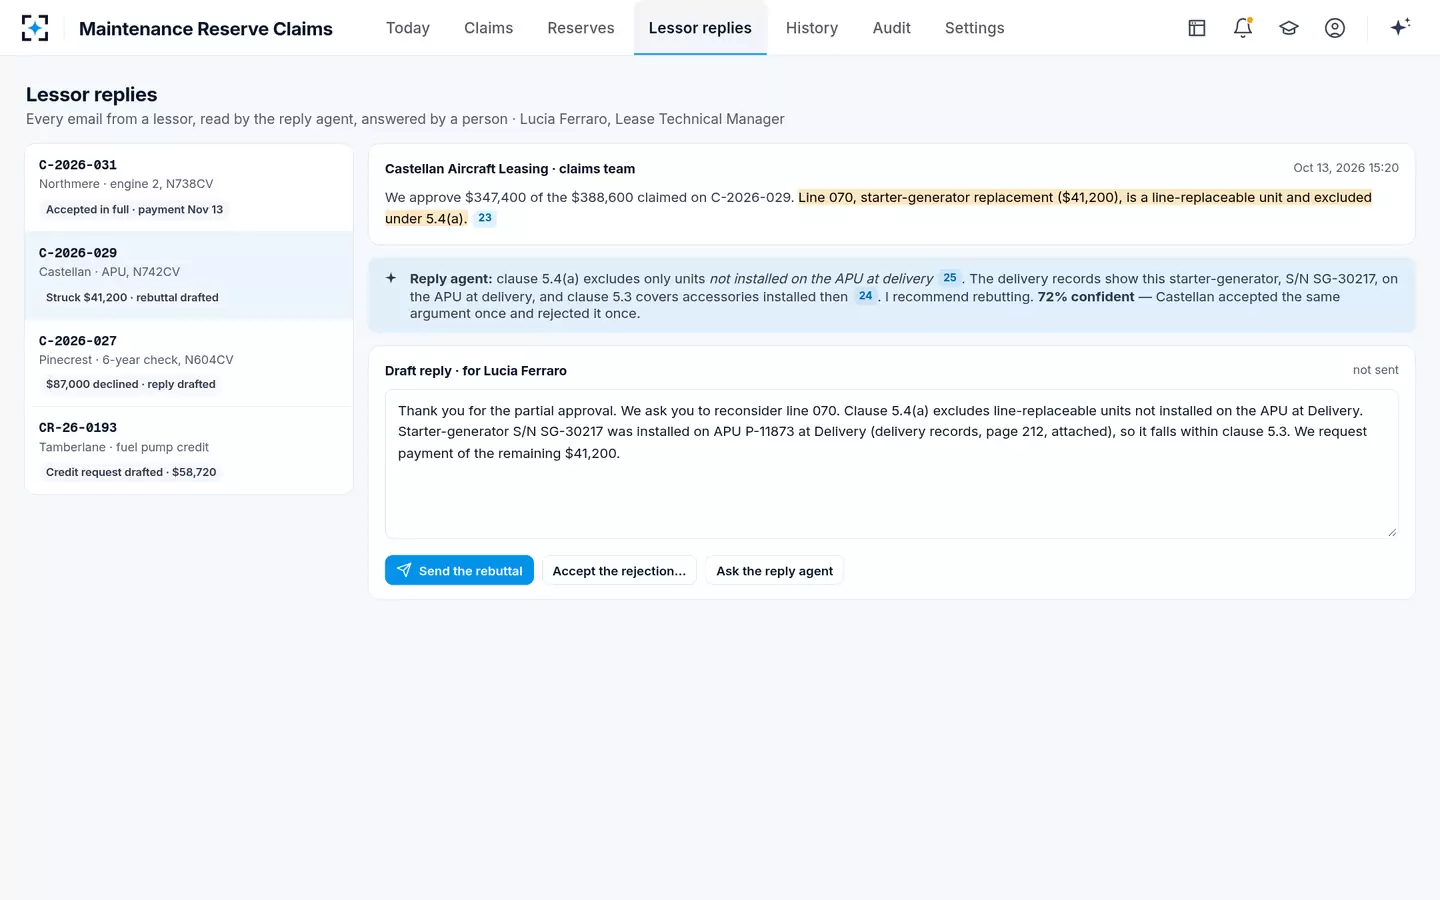Click 'Credit request drafted · $58,720' badge
This screenshot has width=1440, height=900.
point(131,472)
